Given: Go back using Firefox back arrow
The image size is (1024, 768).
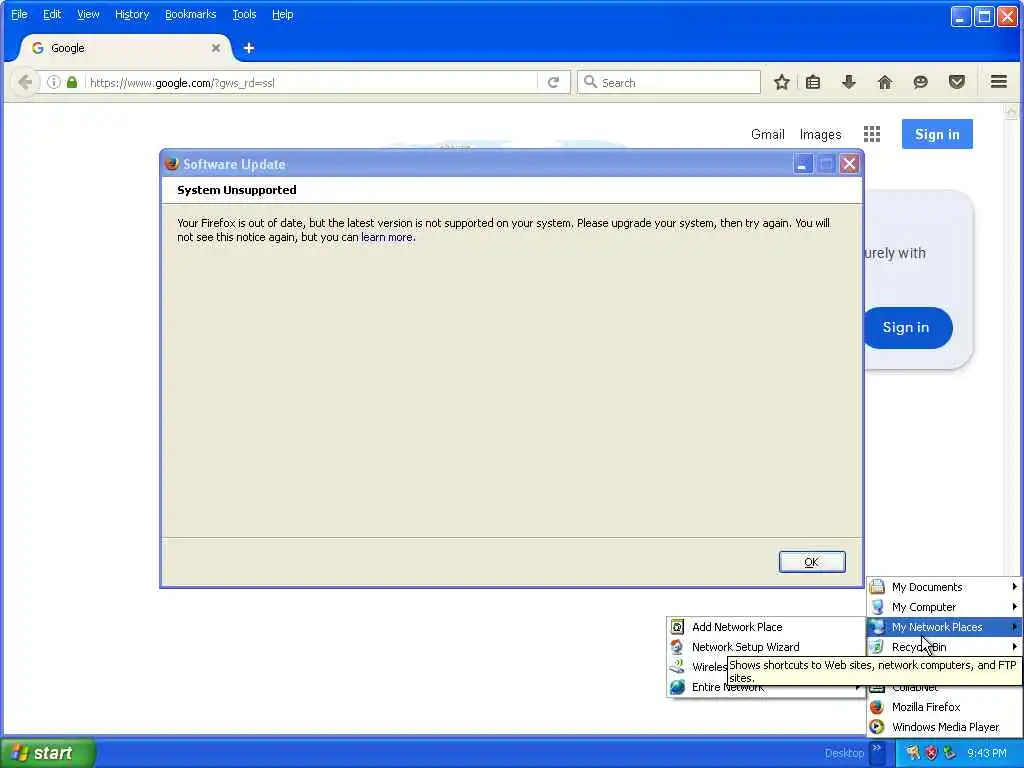Looking at the screenshot, I should pos(25,82).
